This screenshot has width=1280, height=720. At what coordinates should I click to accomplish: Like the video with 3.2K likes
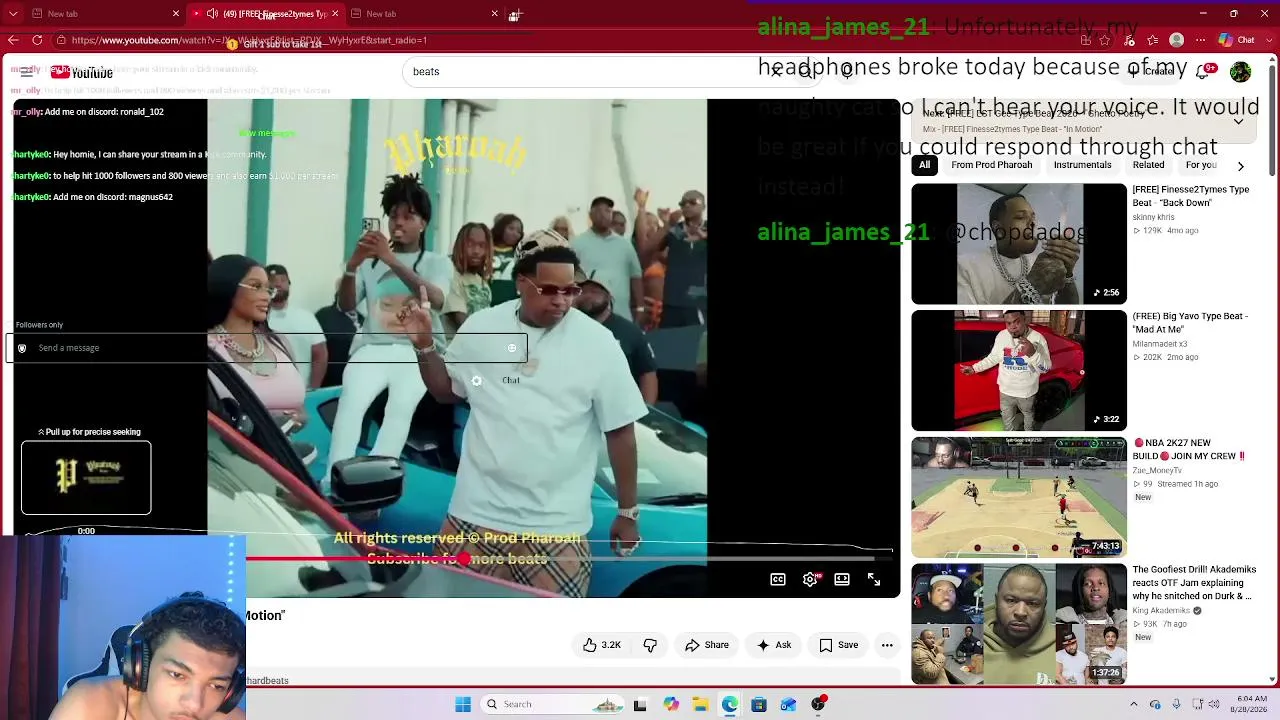pos(601,645)
